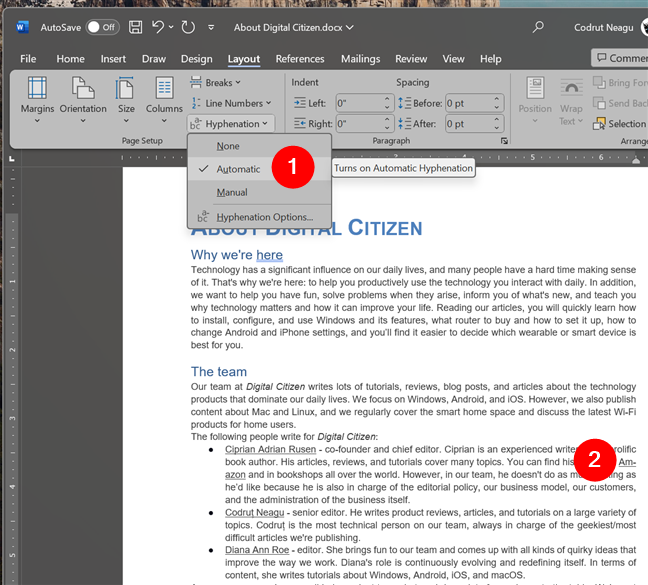648x585 pixels.
Task: Click the Indent Right icon
Action: pos(300,124)
